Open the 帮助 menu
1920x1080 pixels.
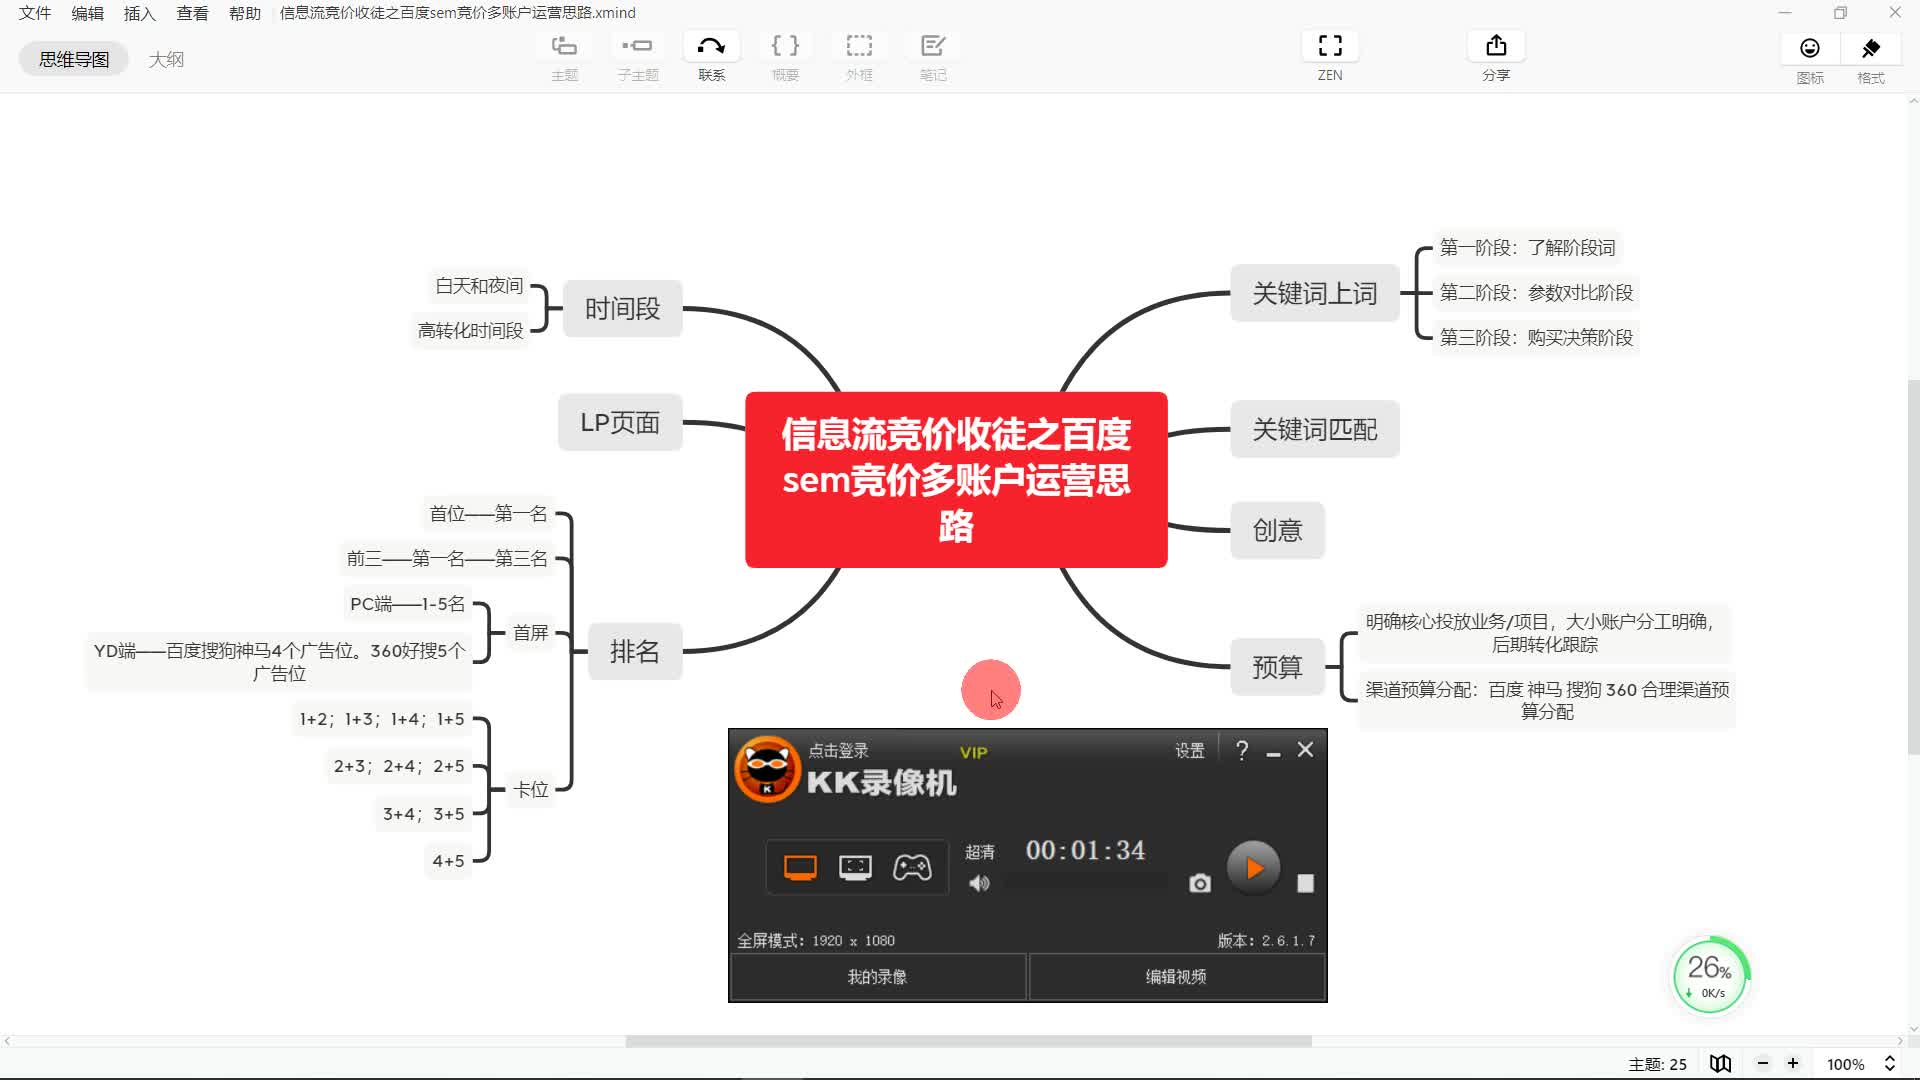[245, 13]
